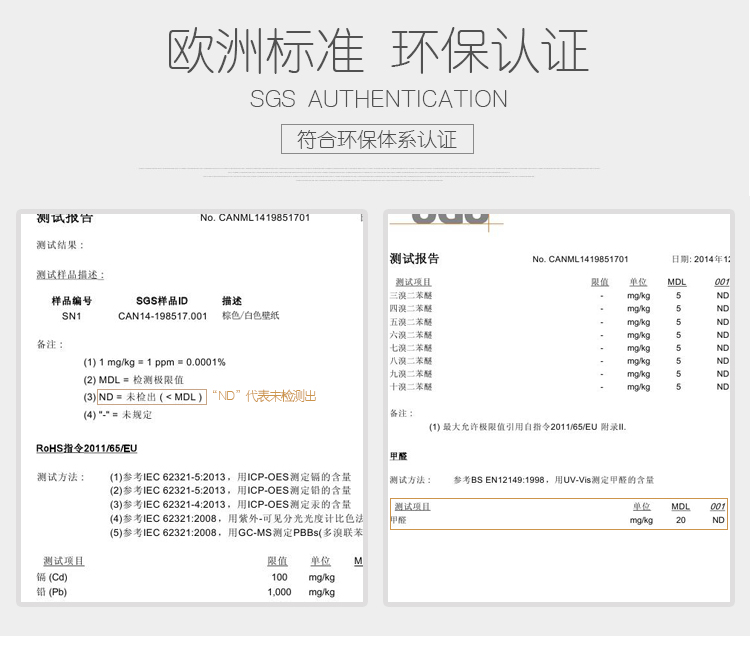Click the note "-" = 未规定
Screen dimensions: 750x648
click(118, 415)
